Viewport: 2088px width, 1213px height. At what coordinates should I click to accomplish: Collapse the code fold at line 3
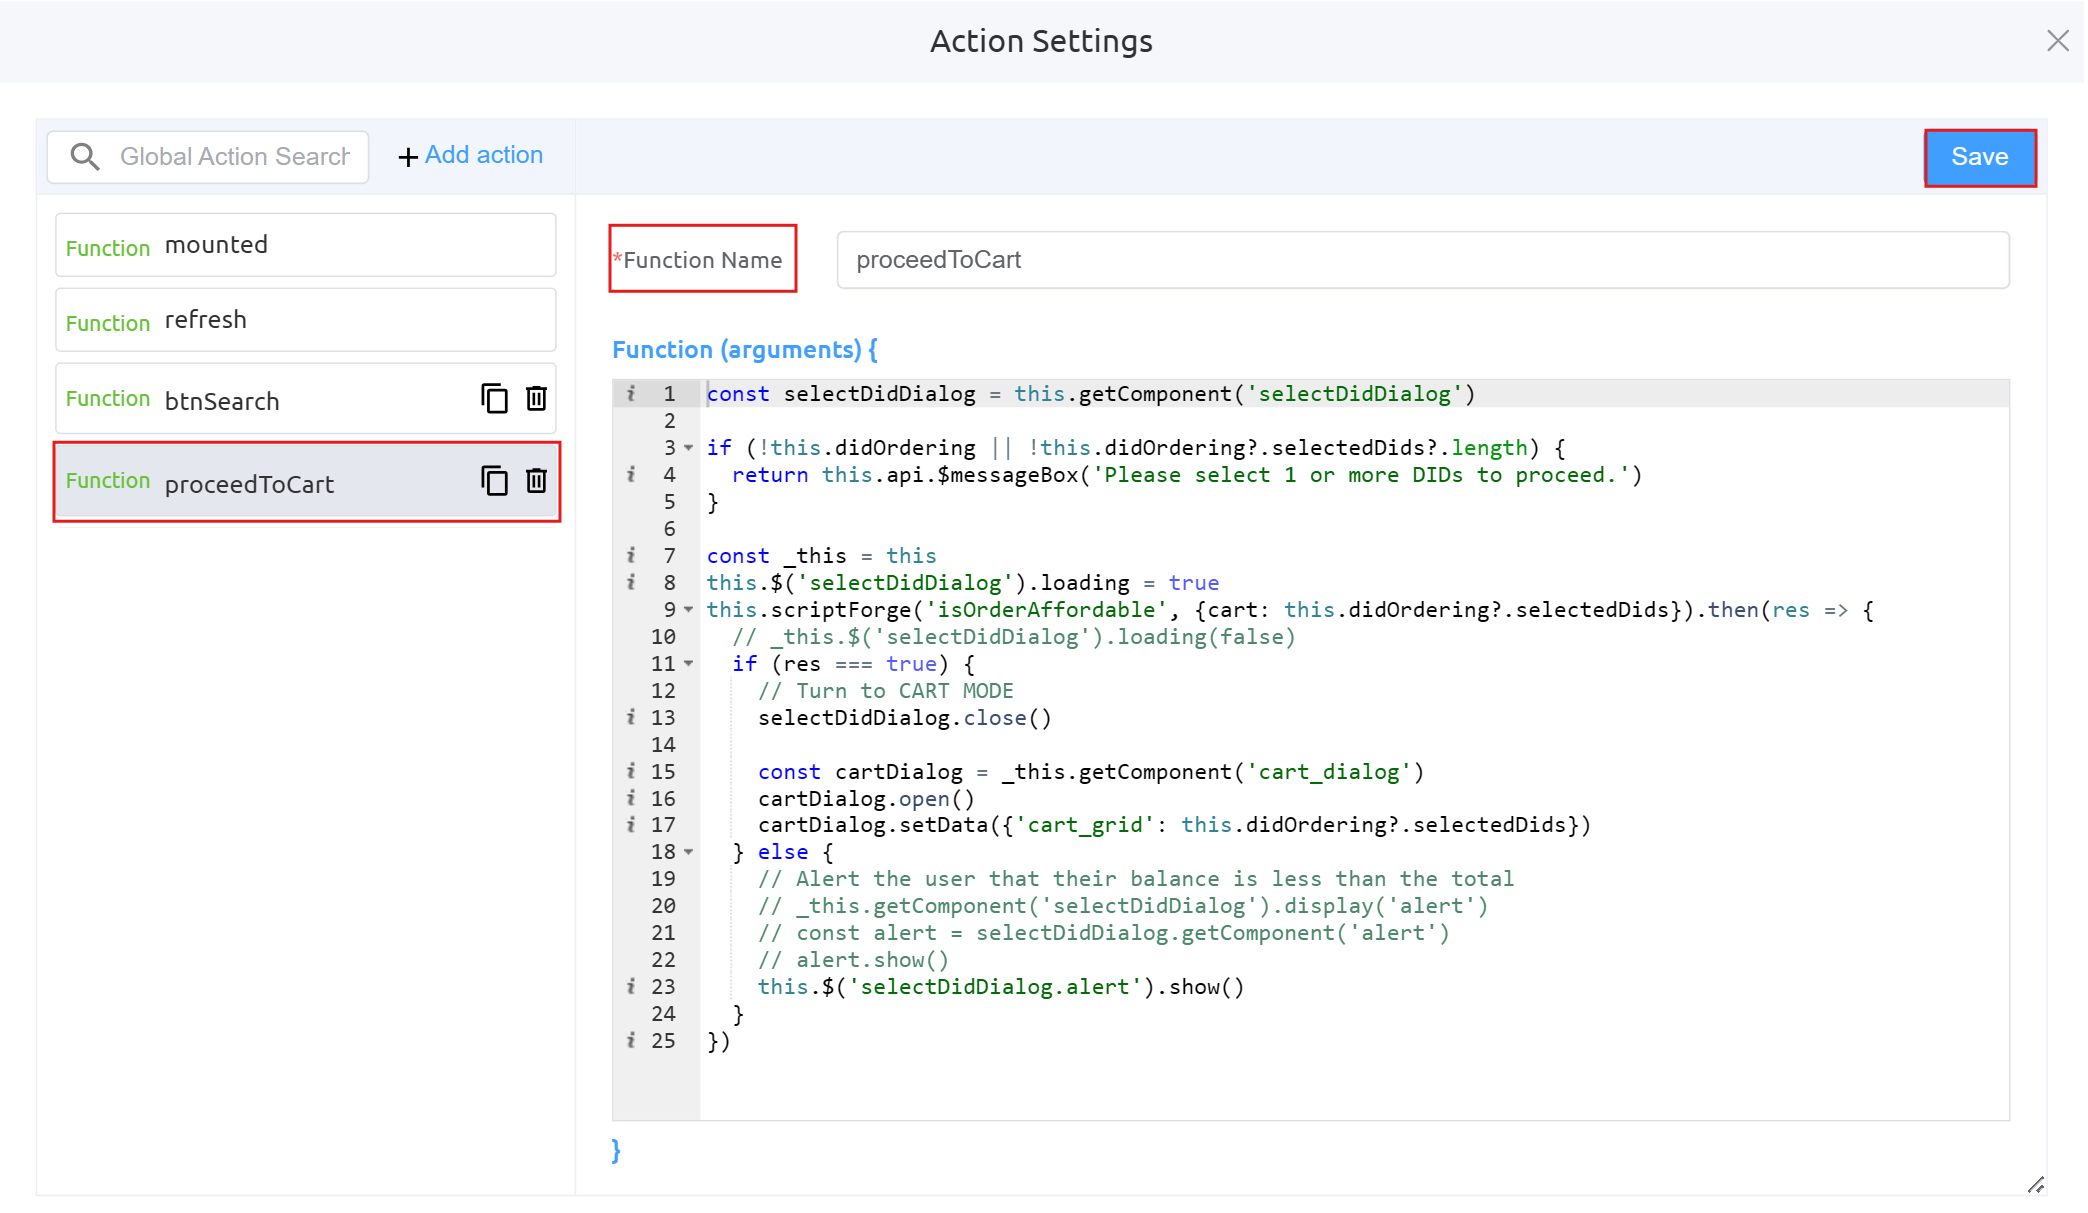(689, 448)
